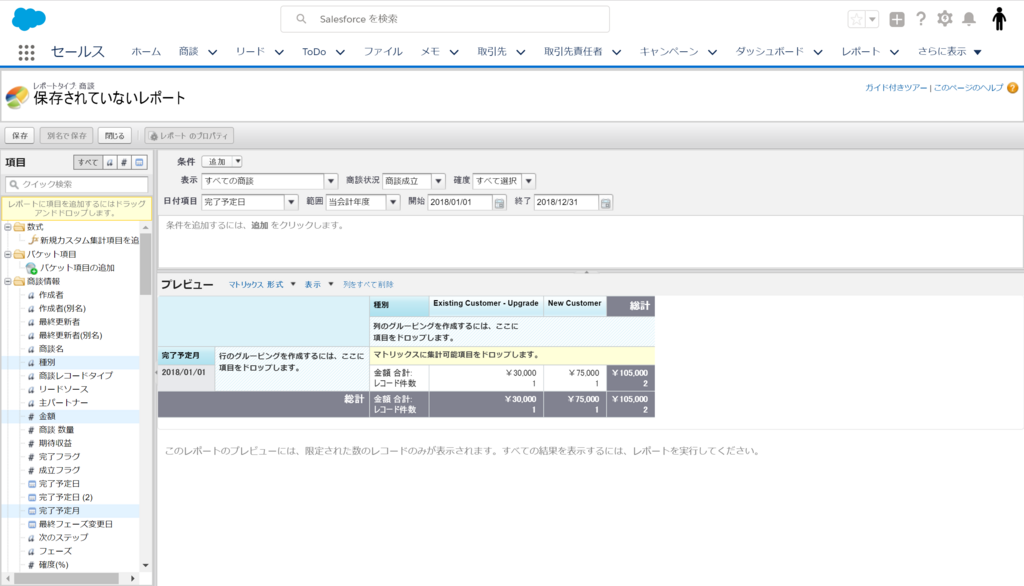Click the Salesforce cloud logo
The height and width of the screenshot is (586, 1024).
29,19
